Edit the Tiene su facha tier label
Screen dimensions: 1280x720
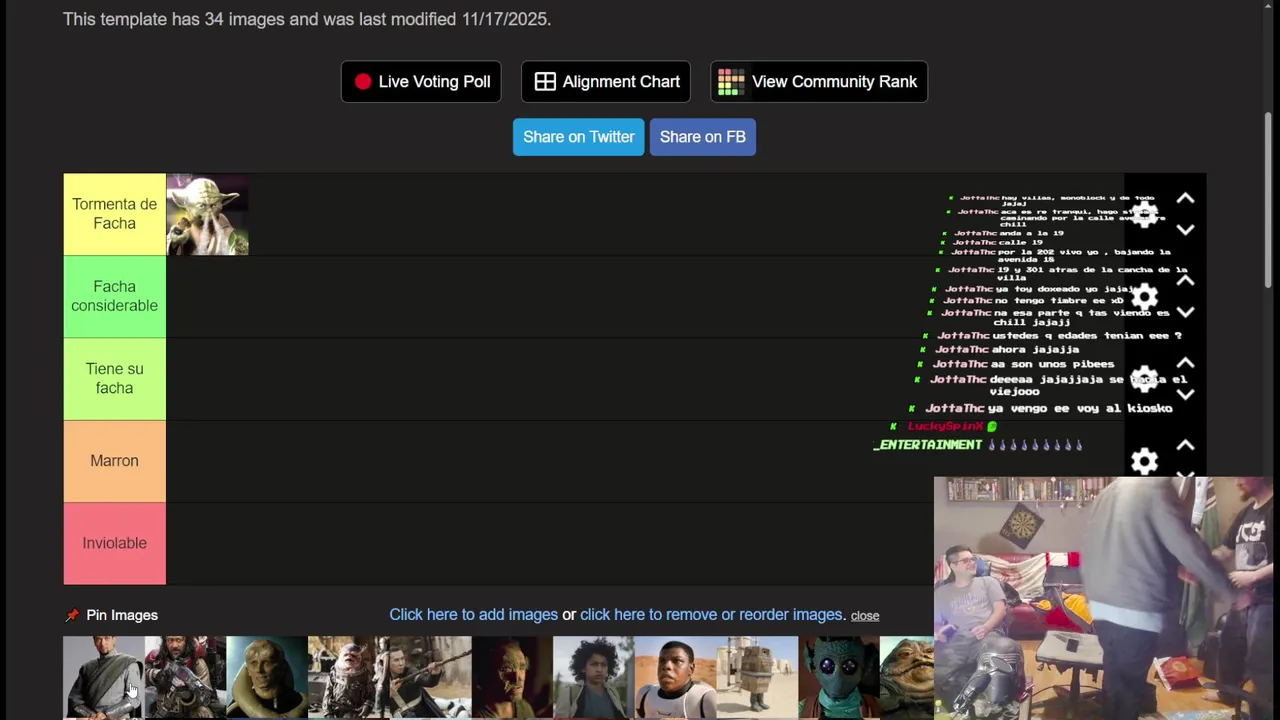(x=114, y=378)
